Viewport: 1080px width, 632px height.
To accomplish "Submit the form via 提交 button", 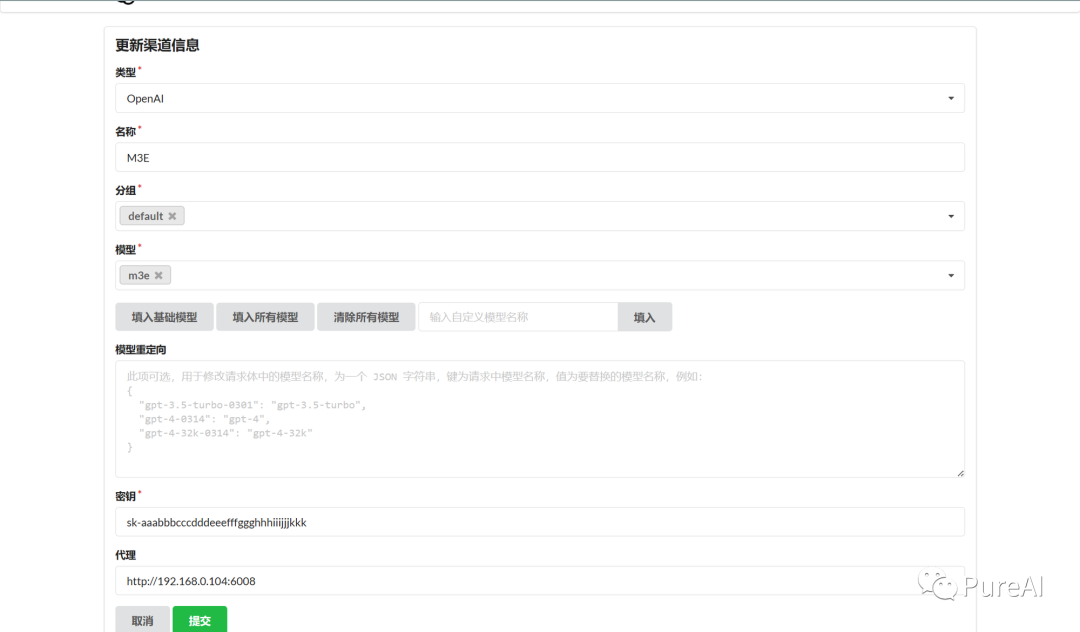I will tap(199, 620).
